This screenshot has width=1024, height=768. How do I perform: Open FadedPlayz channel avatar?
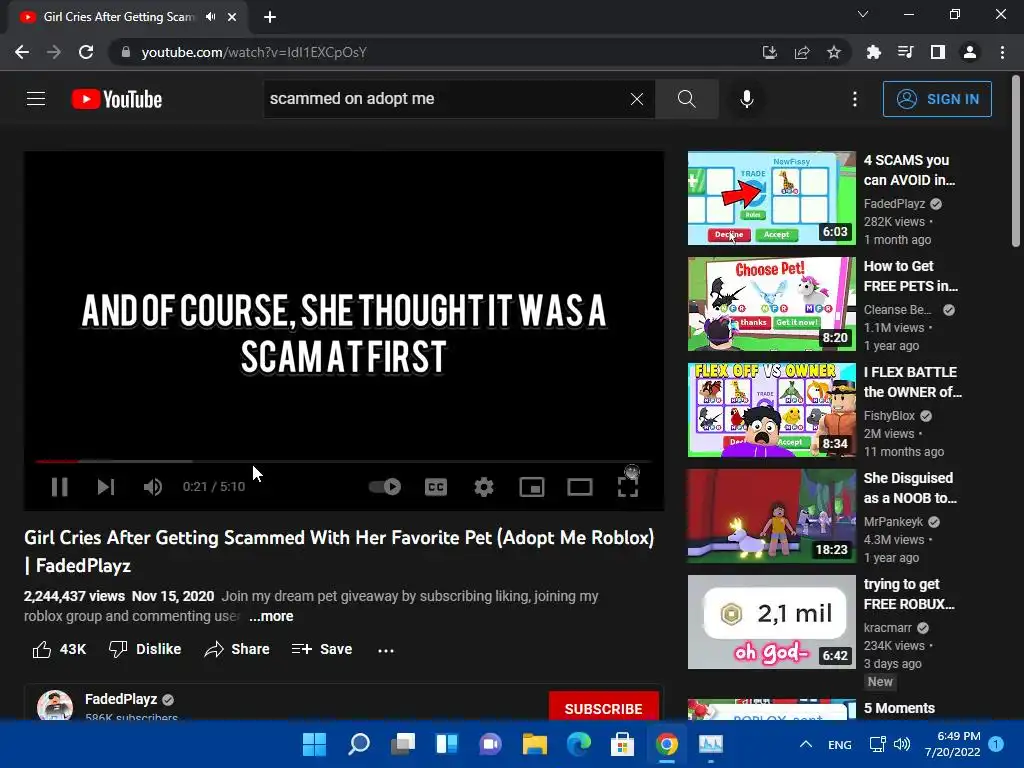pyautogui.click(x=55, y=705)
